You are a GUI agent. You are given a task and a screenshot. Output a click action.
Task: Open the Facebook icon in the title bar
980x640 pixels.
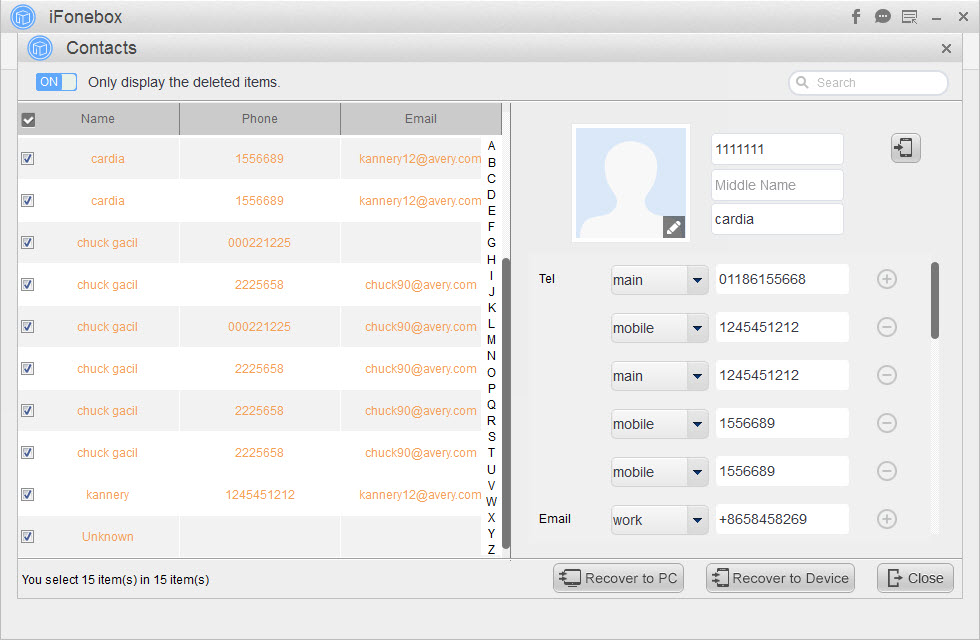coord(856,16)
